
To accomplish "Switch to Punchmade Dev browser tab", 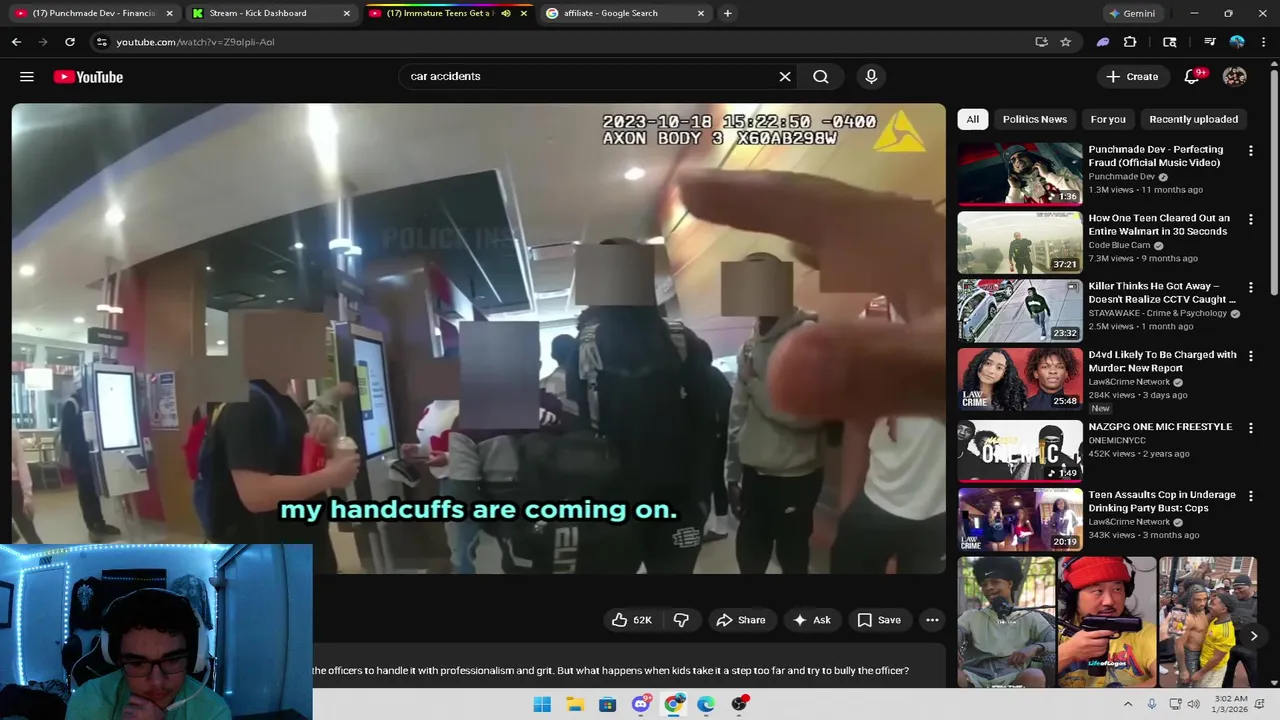I will tap(94, 13).
